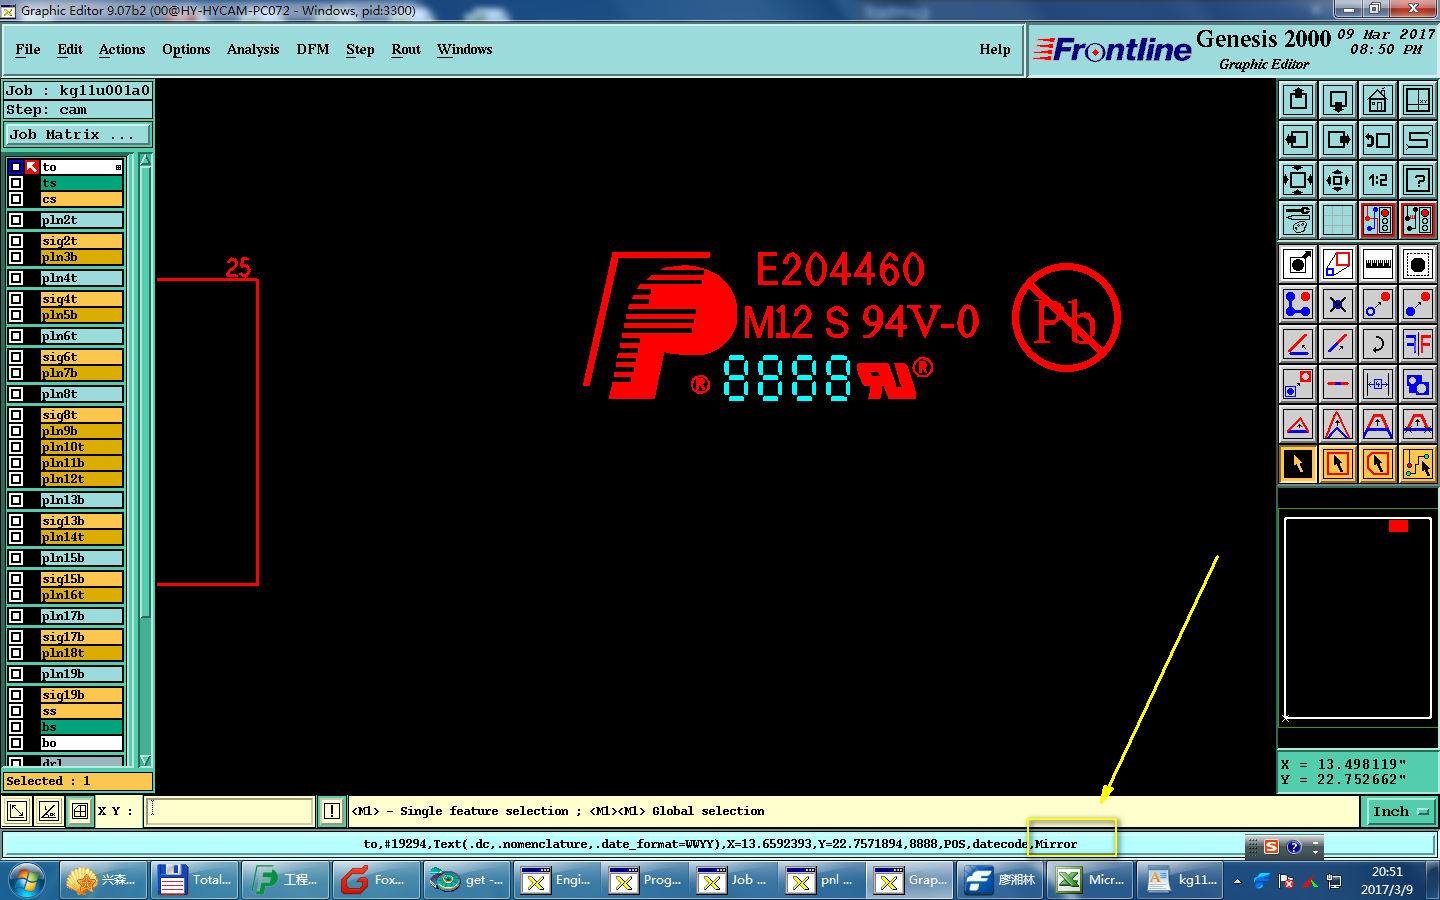Screen dimensions: 1440x900
Task: Toggle the checkbox for layer bo
Action: (x=16, y=743)
